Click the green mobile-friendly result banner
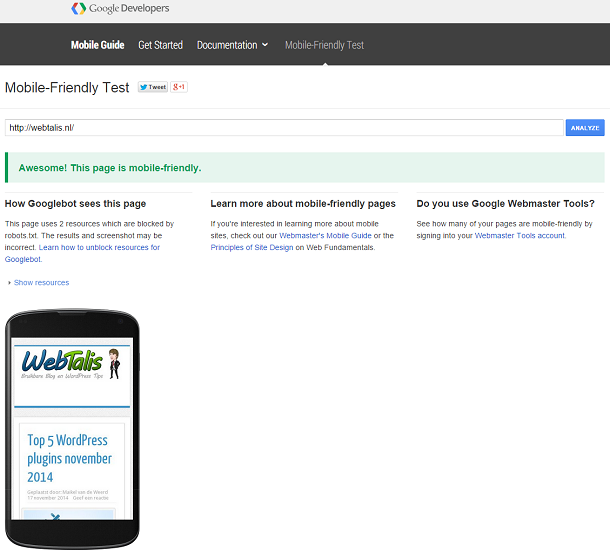Image resolution: width=610 pixels, height=558 pixels. tap(304, 168)
